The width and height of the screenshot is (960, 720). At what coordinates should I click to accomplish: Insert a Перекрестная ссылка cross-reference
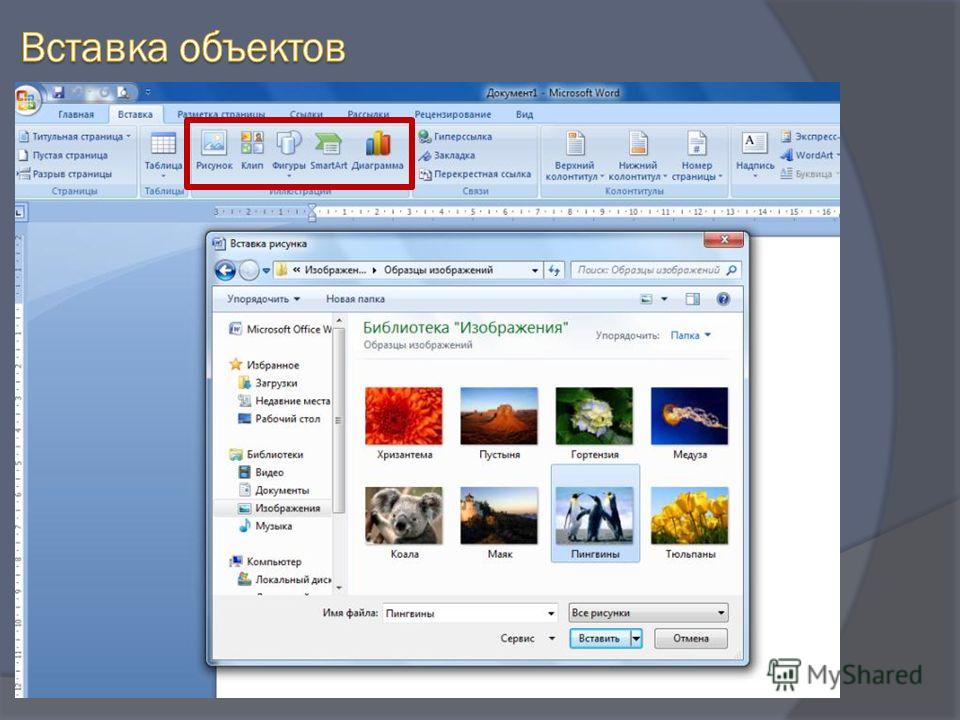(475, 174)
